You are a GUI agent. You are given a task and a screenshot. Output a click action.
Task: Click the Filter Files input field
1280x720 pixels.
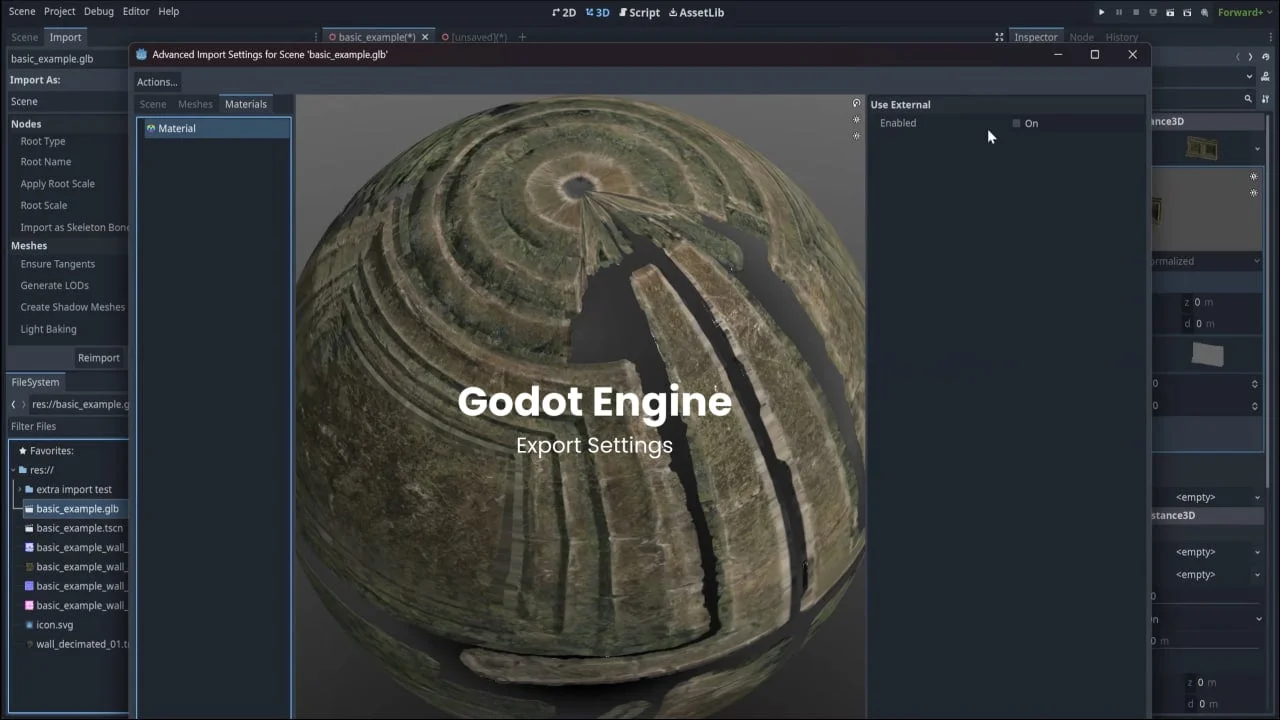coord(65,426)
